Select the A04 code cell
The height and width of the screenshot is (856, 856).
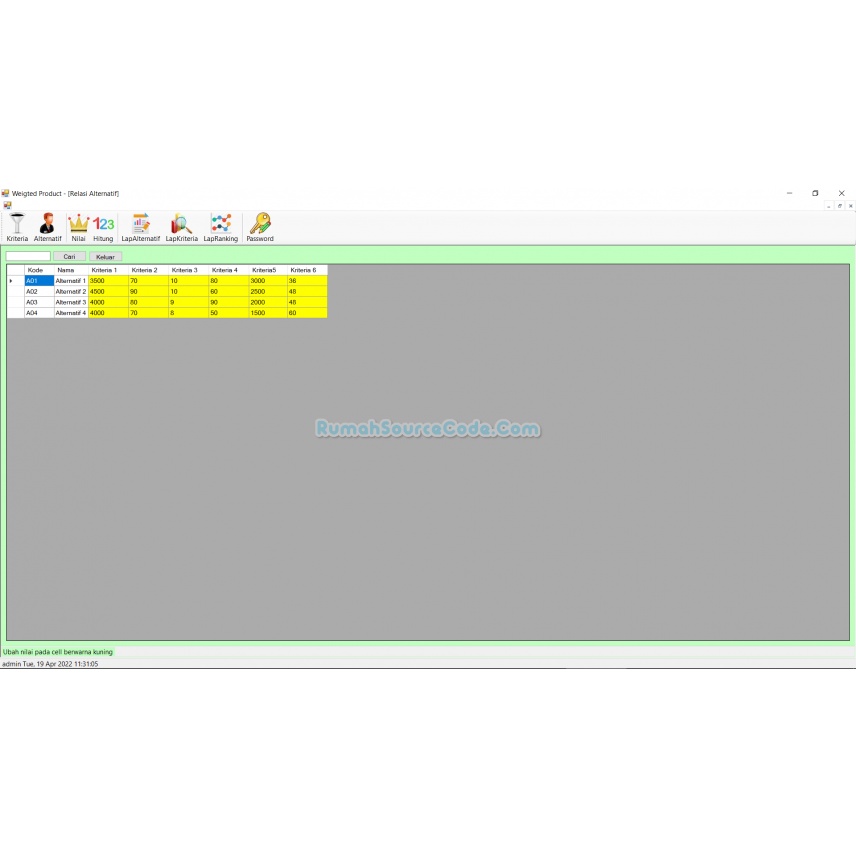(39, 313)
